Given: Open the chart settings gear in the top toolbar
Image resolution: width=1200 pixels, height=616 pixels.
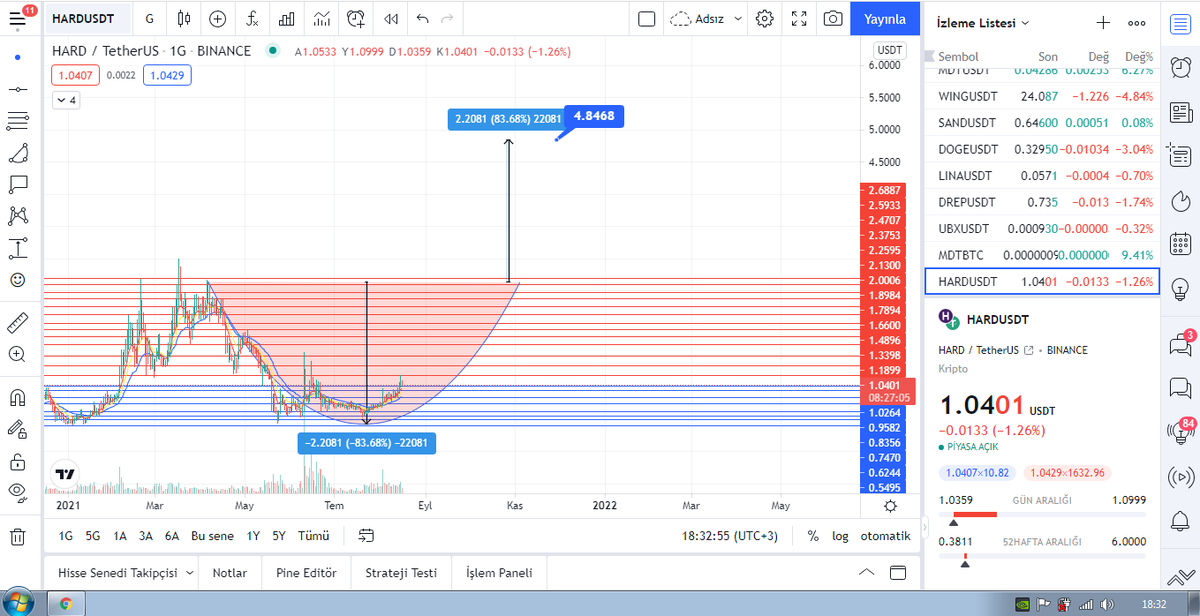Looking at the screenshot, I should pos(765,19).
